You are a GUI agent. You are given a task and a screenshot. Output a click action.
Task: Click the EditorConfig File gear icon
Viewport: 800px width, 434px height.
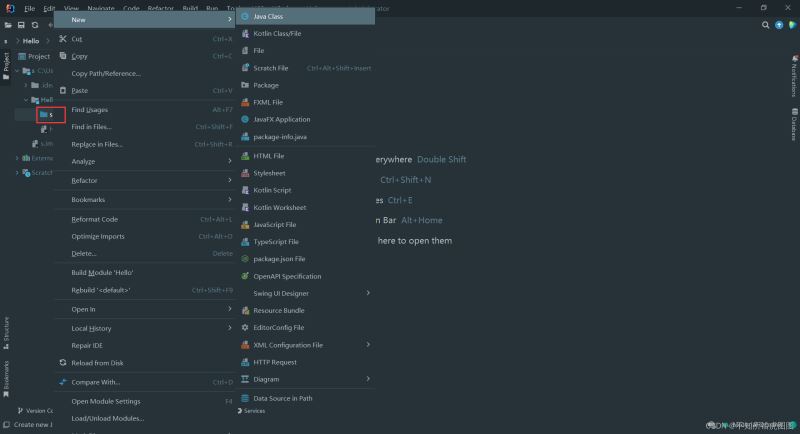pyautogui.click(x=245, y=327)
